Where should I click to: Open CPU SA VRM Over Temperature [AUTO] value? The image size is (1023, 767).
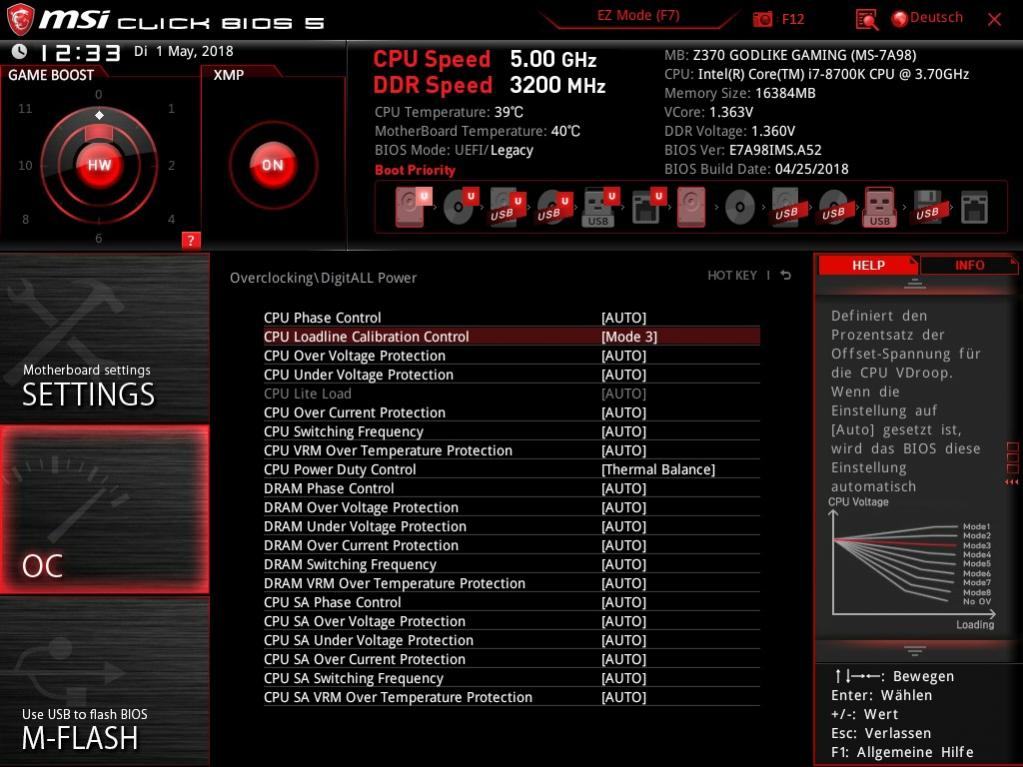pos(624,697)
